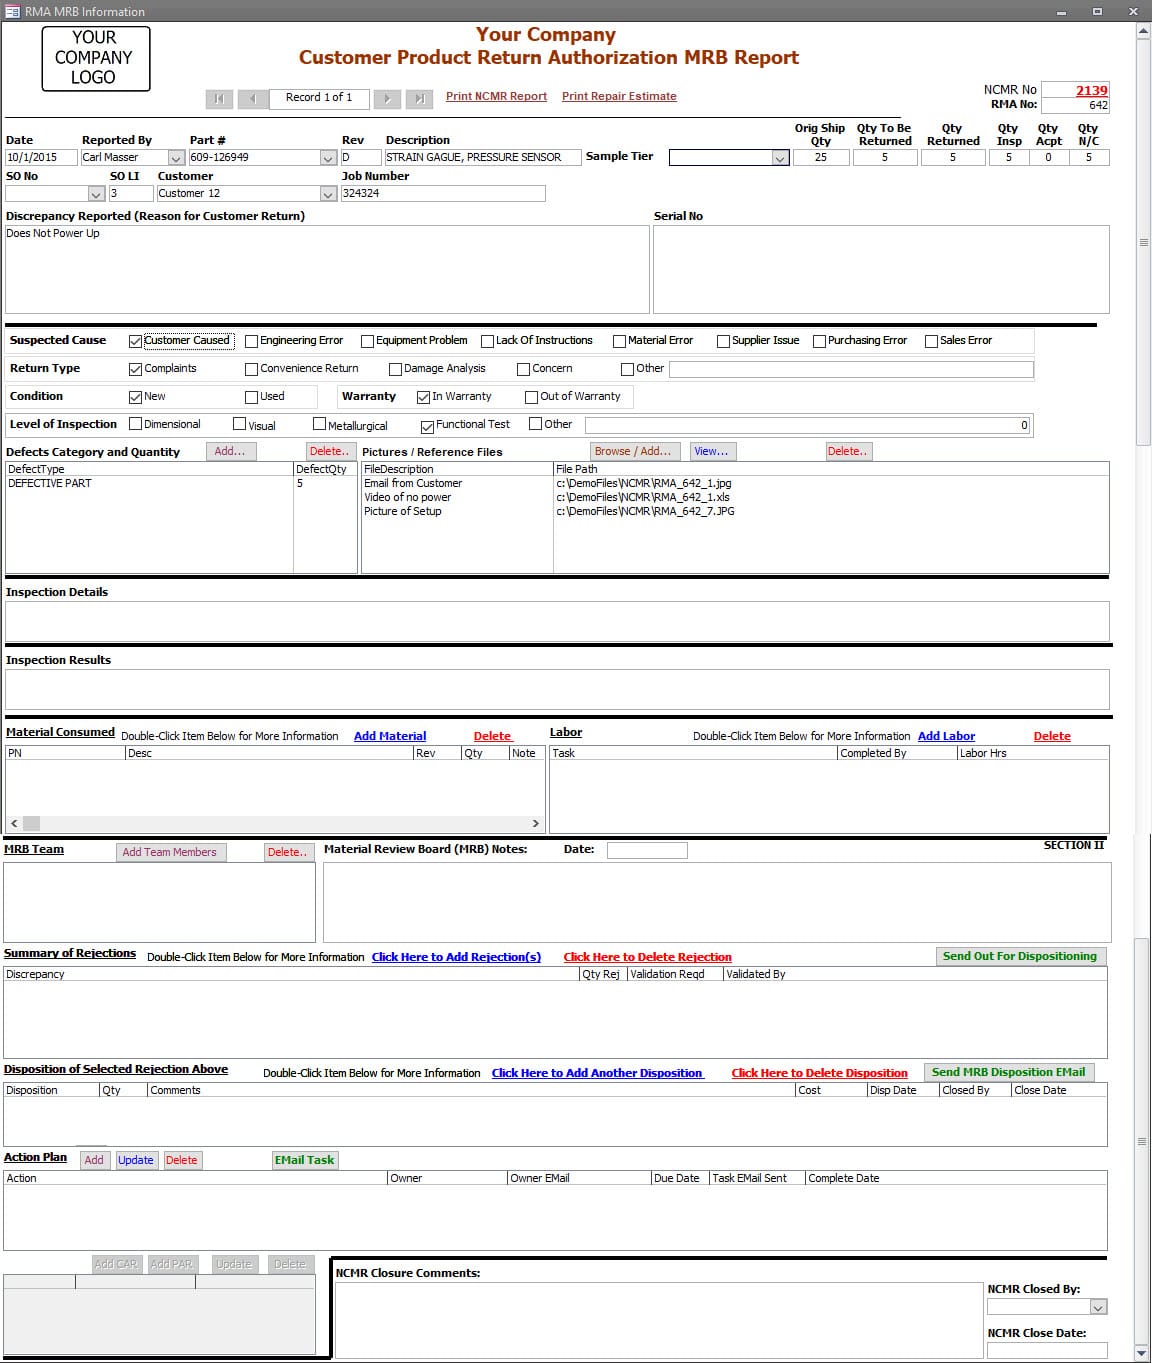This screenshot has height=1363, width=1152.
Task: Click the Date input field
Action: (x=41, y=158)
